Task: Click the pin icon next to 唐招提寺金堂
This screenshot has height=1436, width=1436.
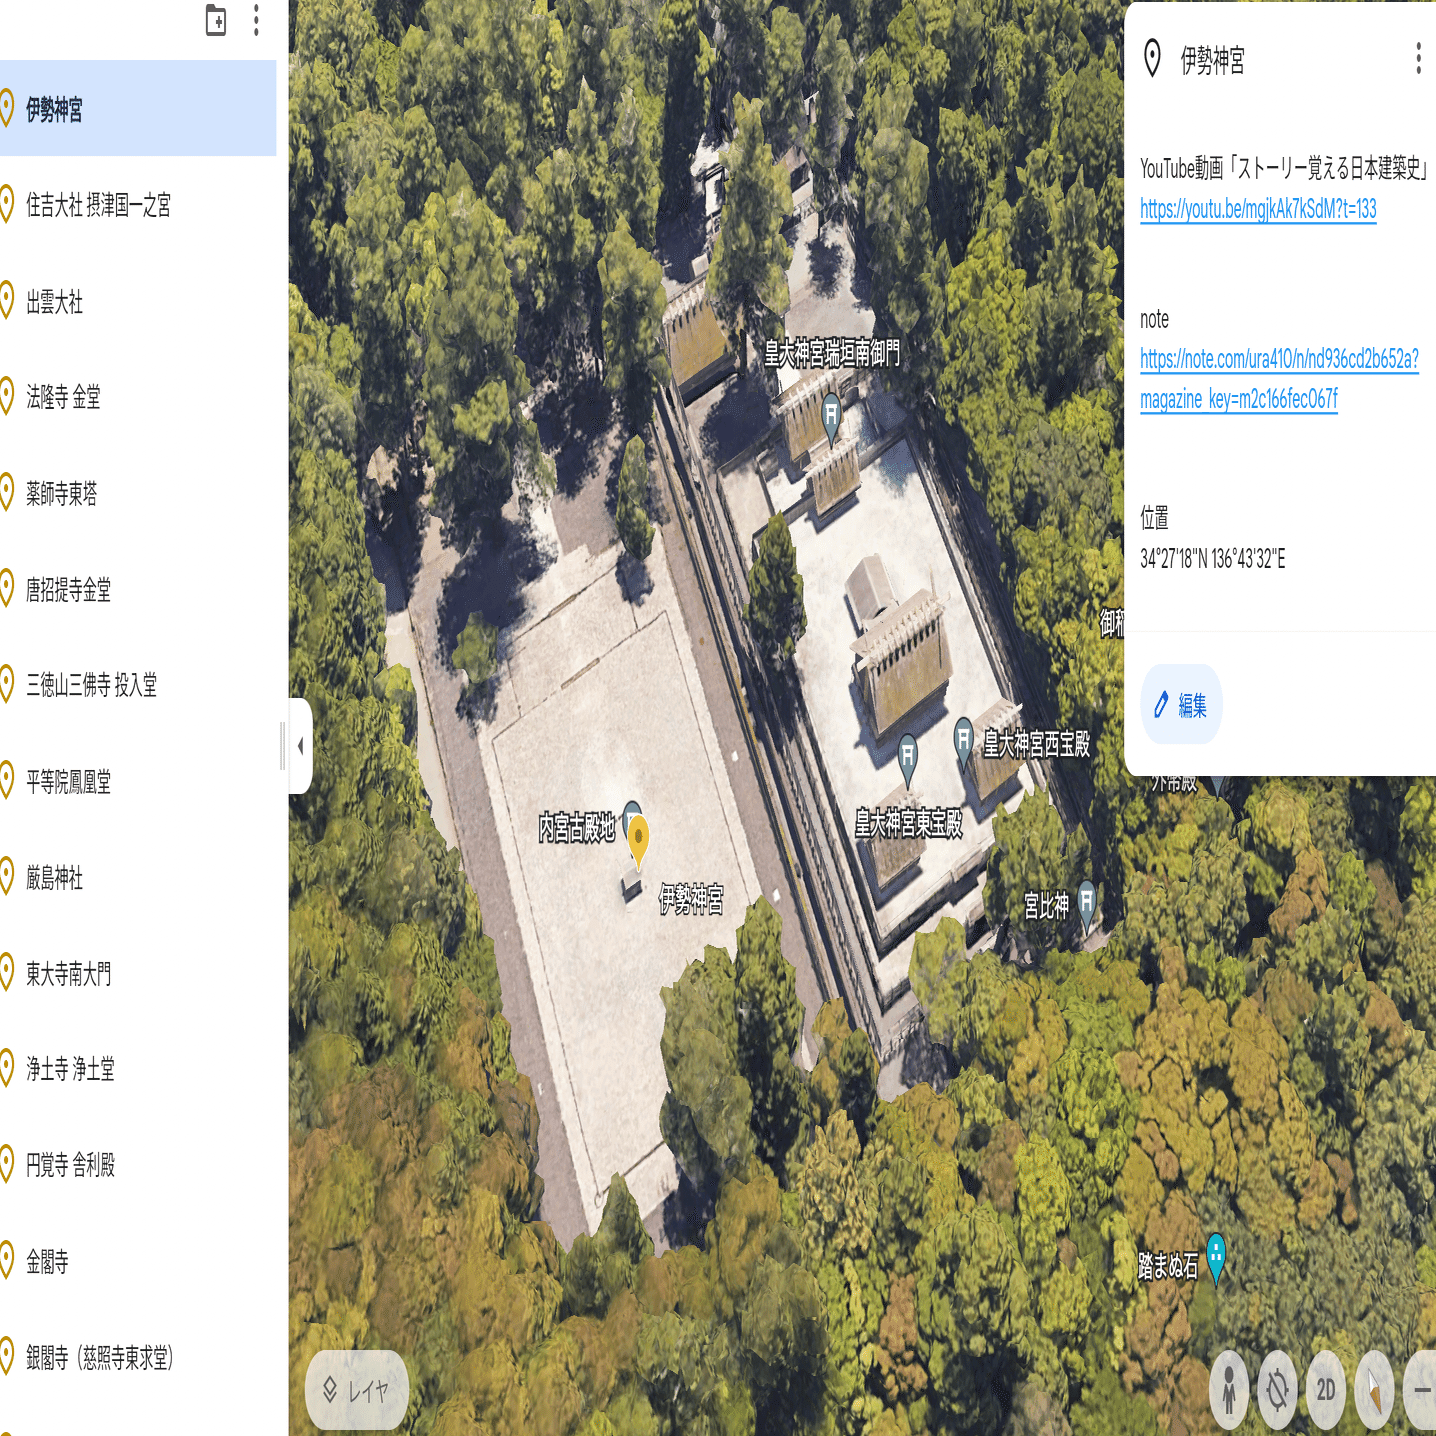Action: (x=5, y=589)
